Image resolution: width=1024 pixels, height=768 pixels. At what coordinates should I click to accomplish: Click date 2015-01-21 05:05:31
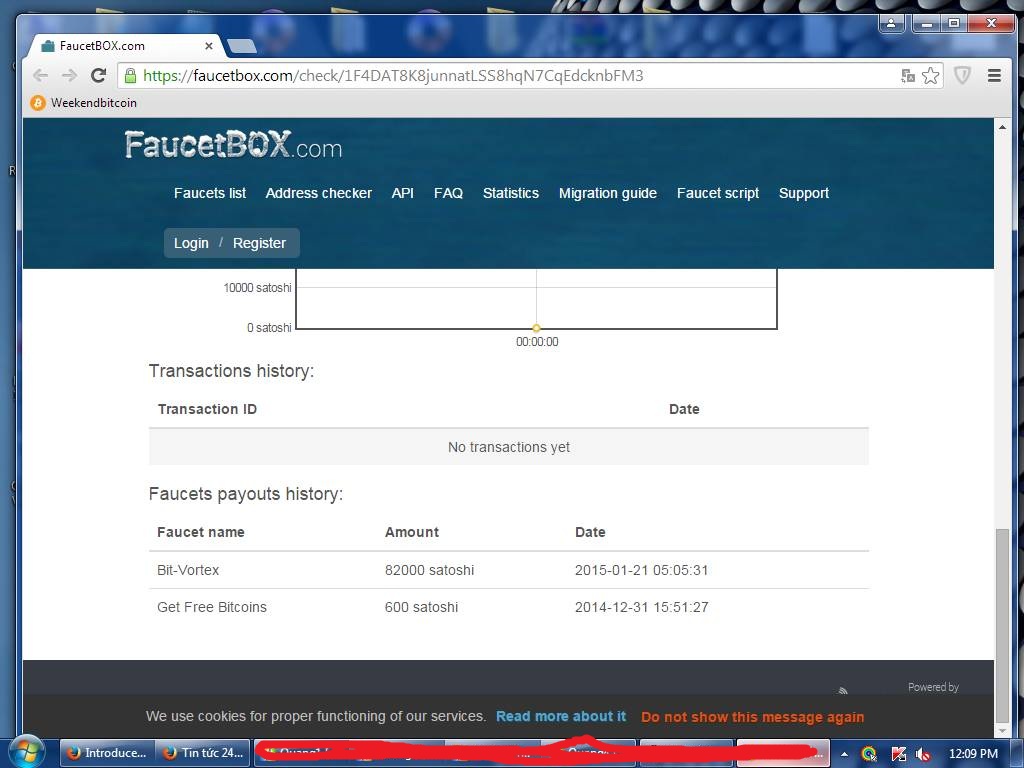(641, 570)
